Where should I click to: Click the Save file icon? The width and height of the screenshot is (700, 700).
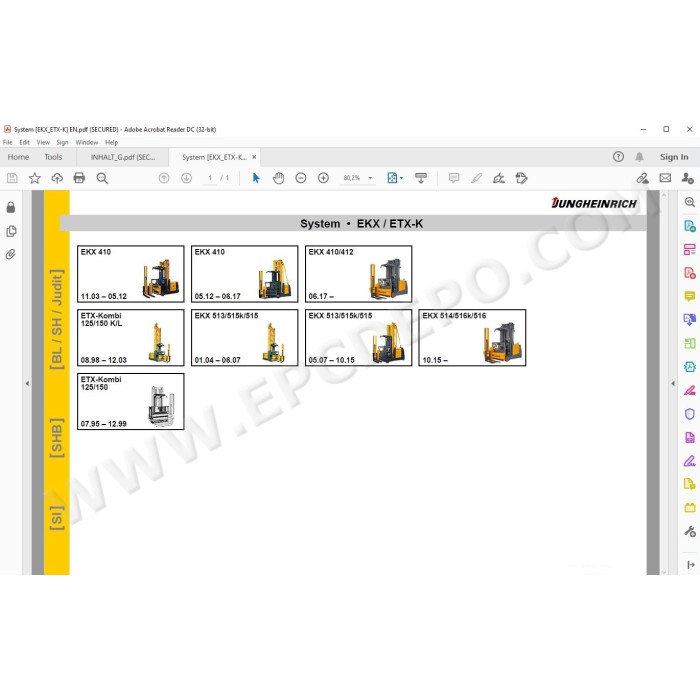(x=12, y=178)
